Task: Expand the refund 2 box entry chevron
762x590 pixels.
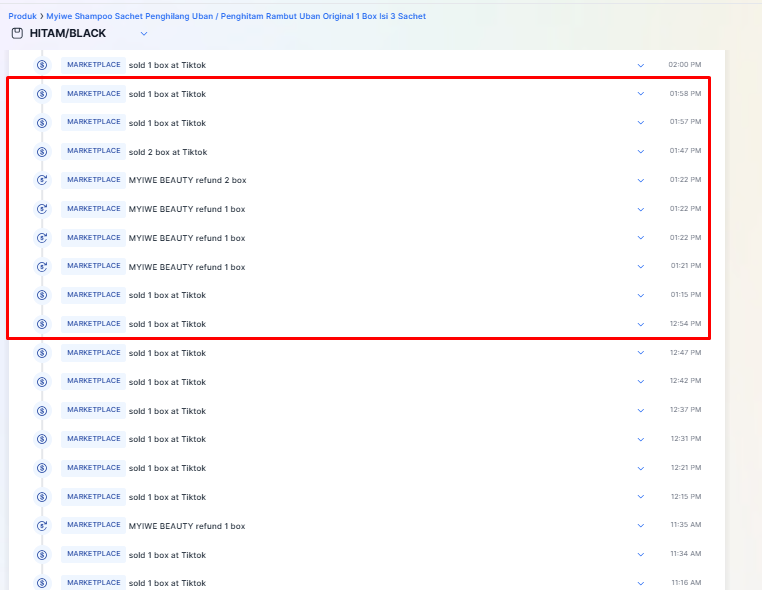Action: [641, 180]
